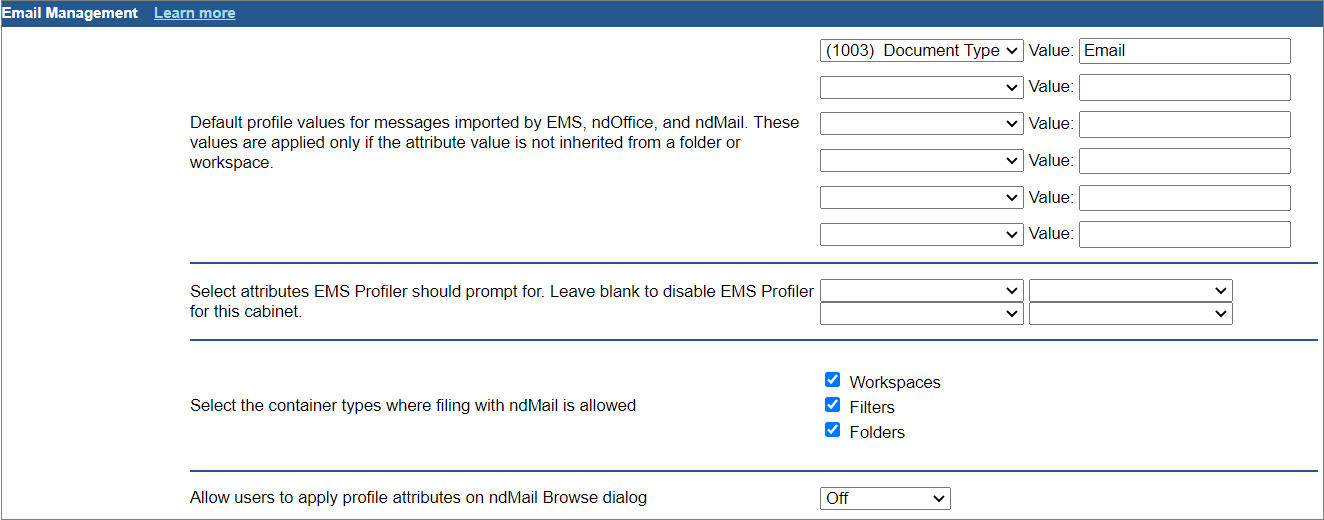Click the sixth row Value input field
This screenshot has width=1324, height=520.
point(1184,235)
